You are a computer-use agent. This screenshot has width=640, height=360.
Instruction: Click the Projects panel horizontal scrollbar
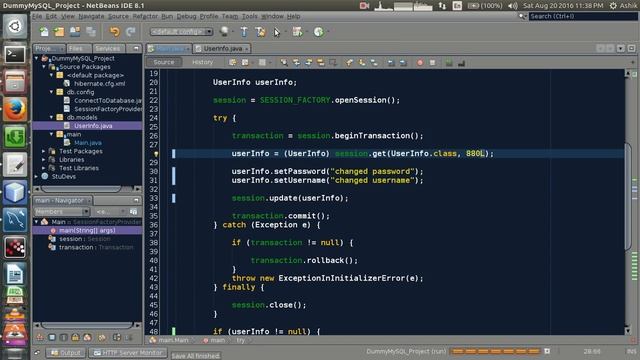pos(82,189)
